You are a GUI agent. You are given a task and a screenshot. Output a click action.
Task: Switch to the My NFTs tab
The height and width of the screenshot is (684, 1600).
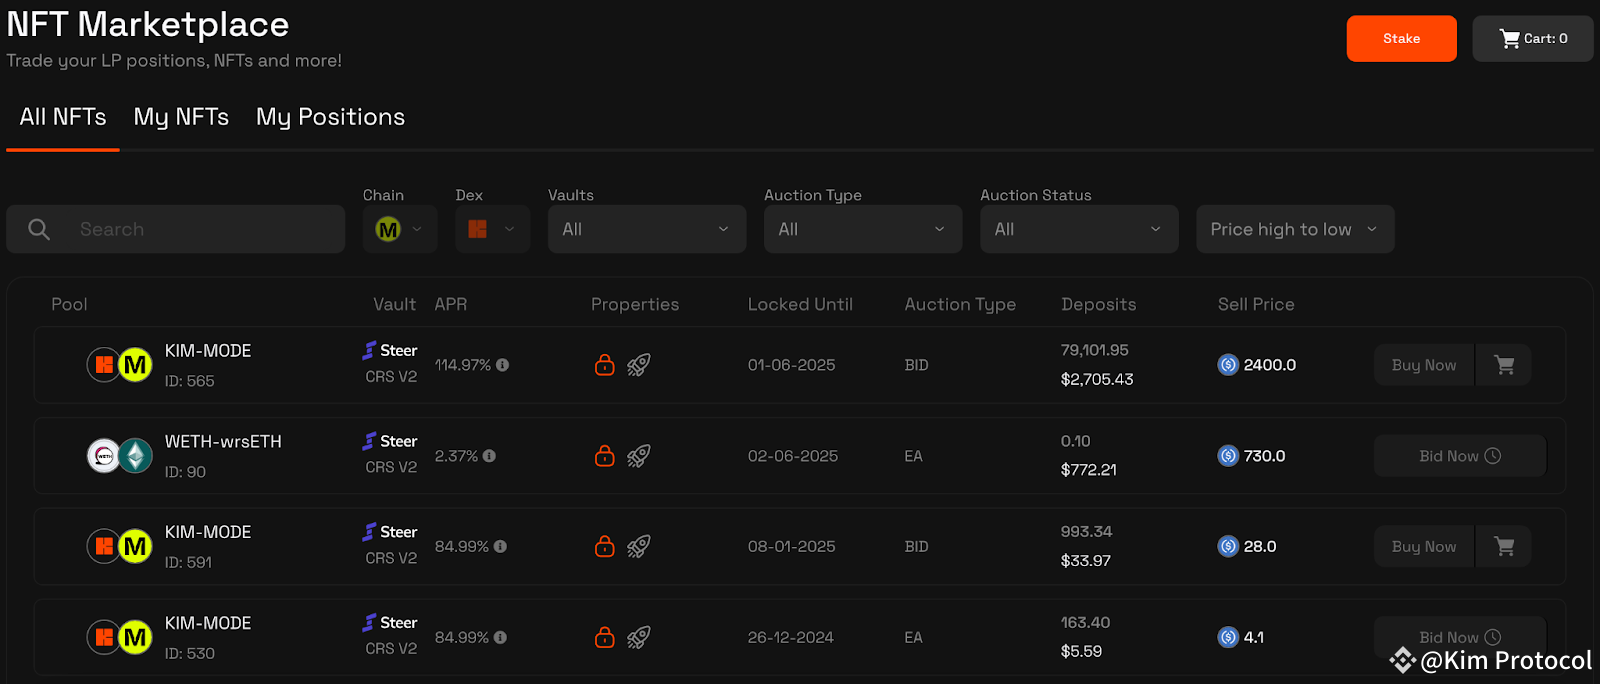tap(181, 117)
